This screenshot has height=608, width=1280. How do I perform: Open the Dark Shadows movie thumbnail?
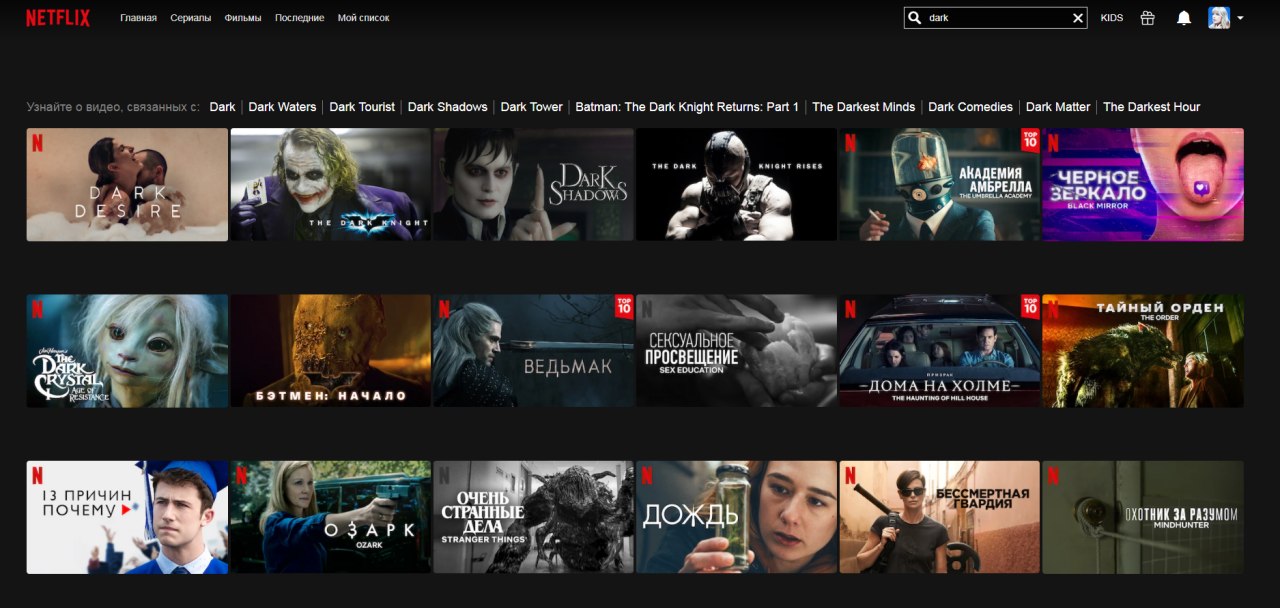[x=533, y=184]
